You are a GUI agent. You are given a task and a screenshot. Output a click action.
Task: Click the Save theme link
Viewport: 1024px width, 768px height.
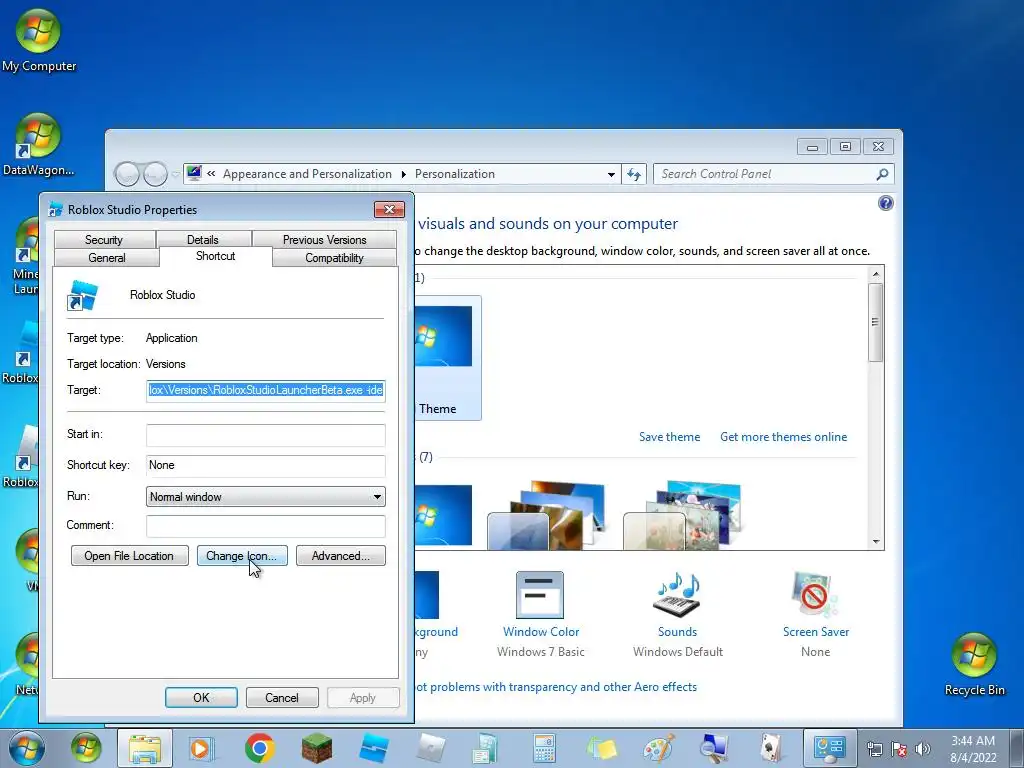point(669,437)
